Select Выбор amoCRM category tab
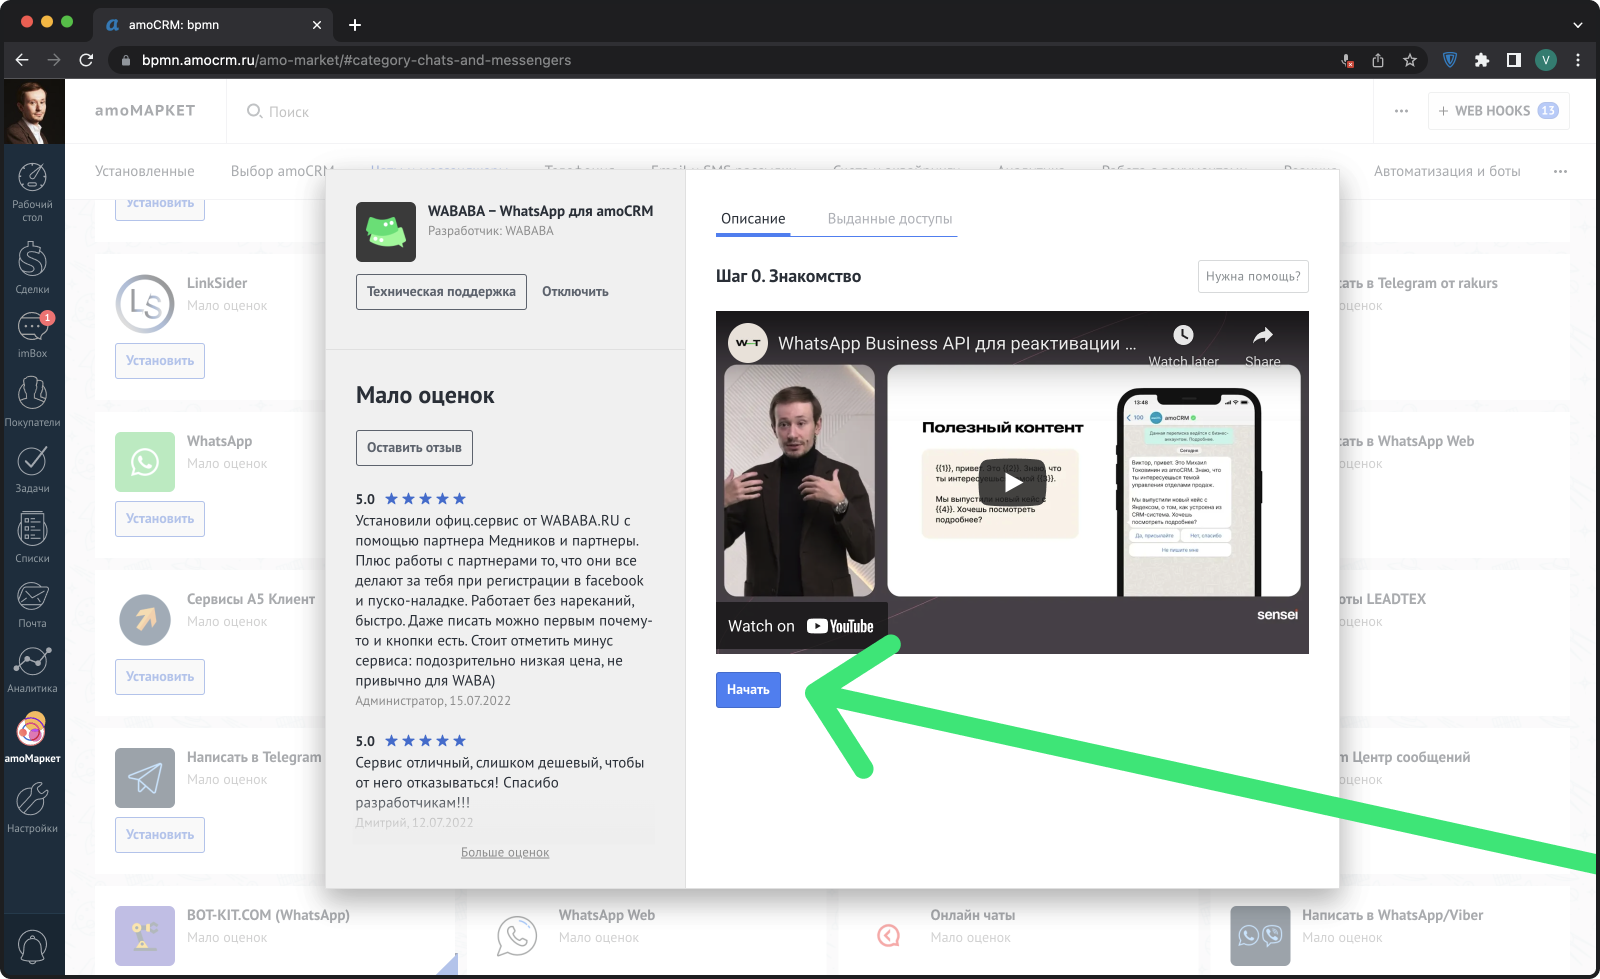The image size is (1600, 979). (282, 171)
